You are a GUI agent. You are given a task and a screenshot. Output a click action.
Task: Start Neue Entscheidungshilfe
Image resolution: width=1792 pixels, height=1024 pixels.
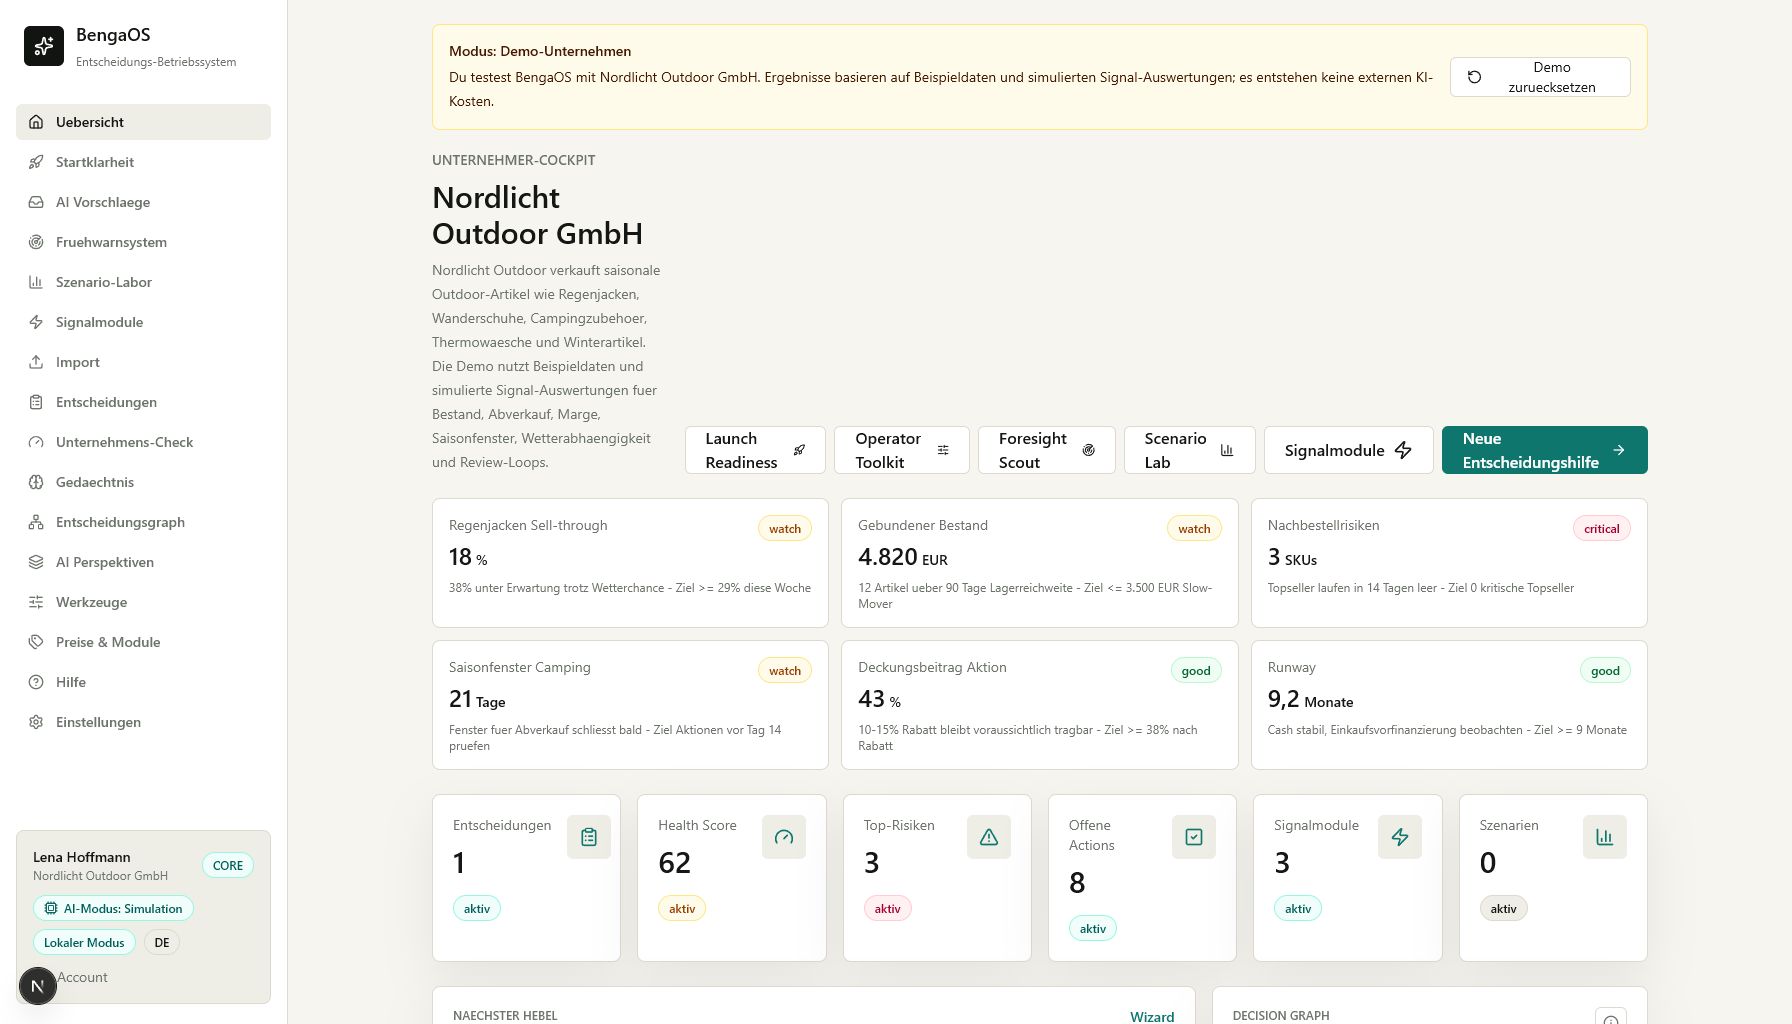point(1544,450)
